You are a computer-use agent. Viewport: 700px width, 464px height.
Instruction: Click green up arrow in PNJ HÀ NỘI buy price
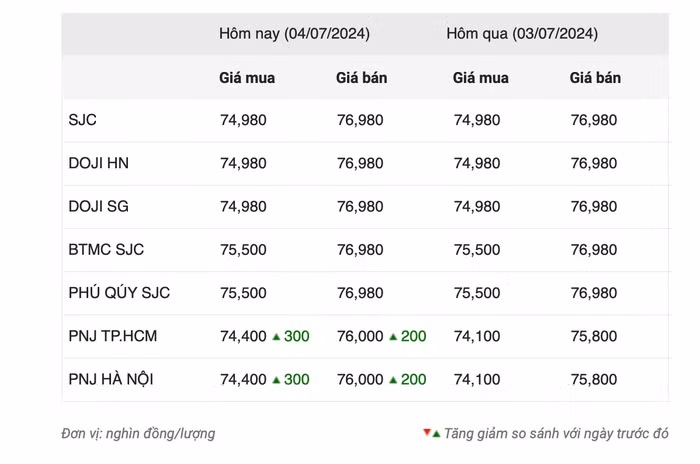276,380
